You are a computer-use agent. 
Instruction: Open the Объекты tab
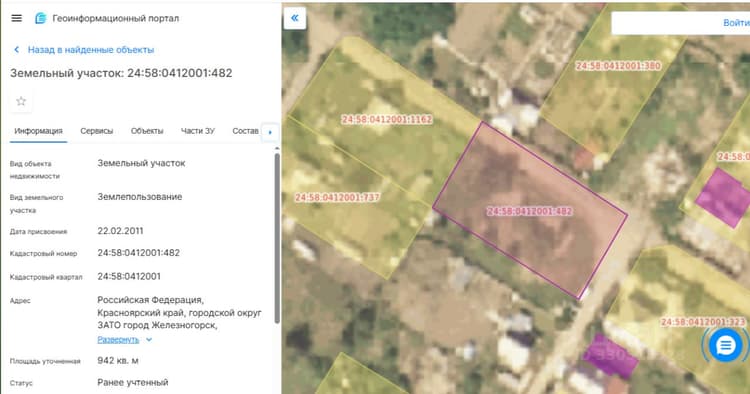pos(147,131)
